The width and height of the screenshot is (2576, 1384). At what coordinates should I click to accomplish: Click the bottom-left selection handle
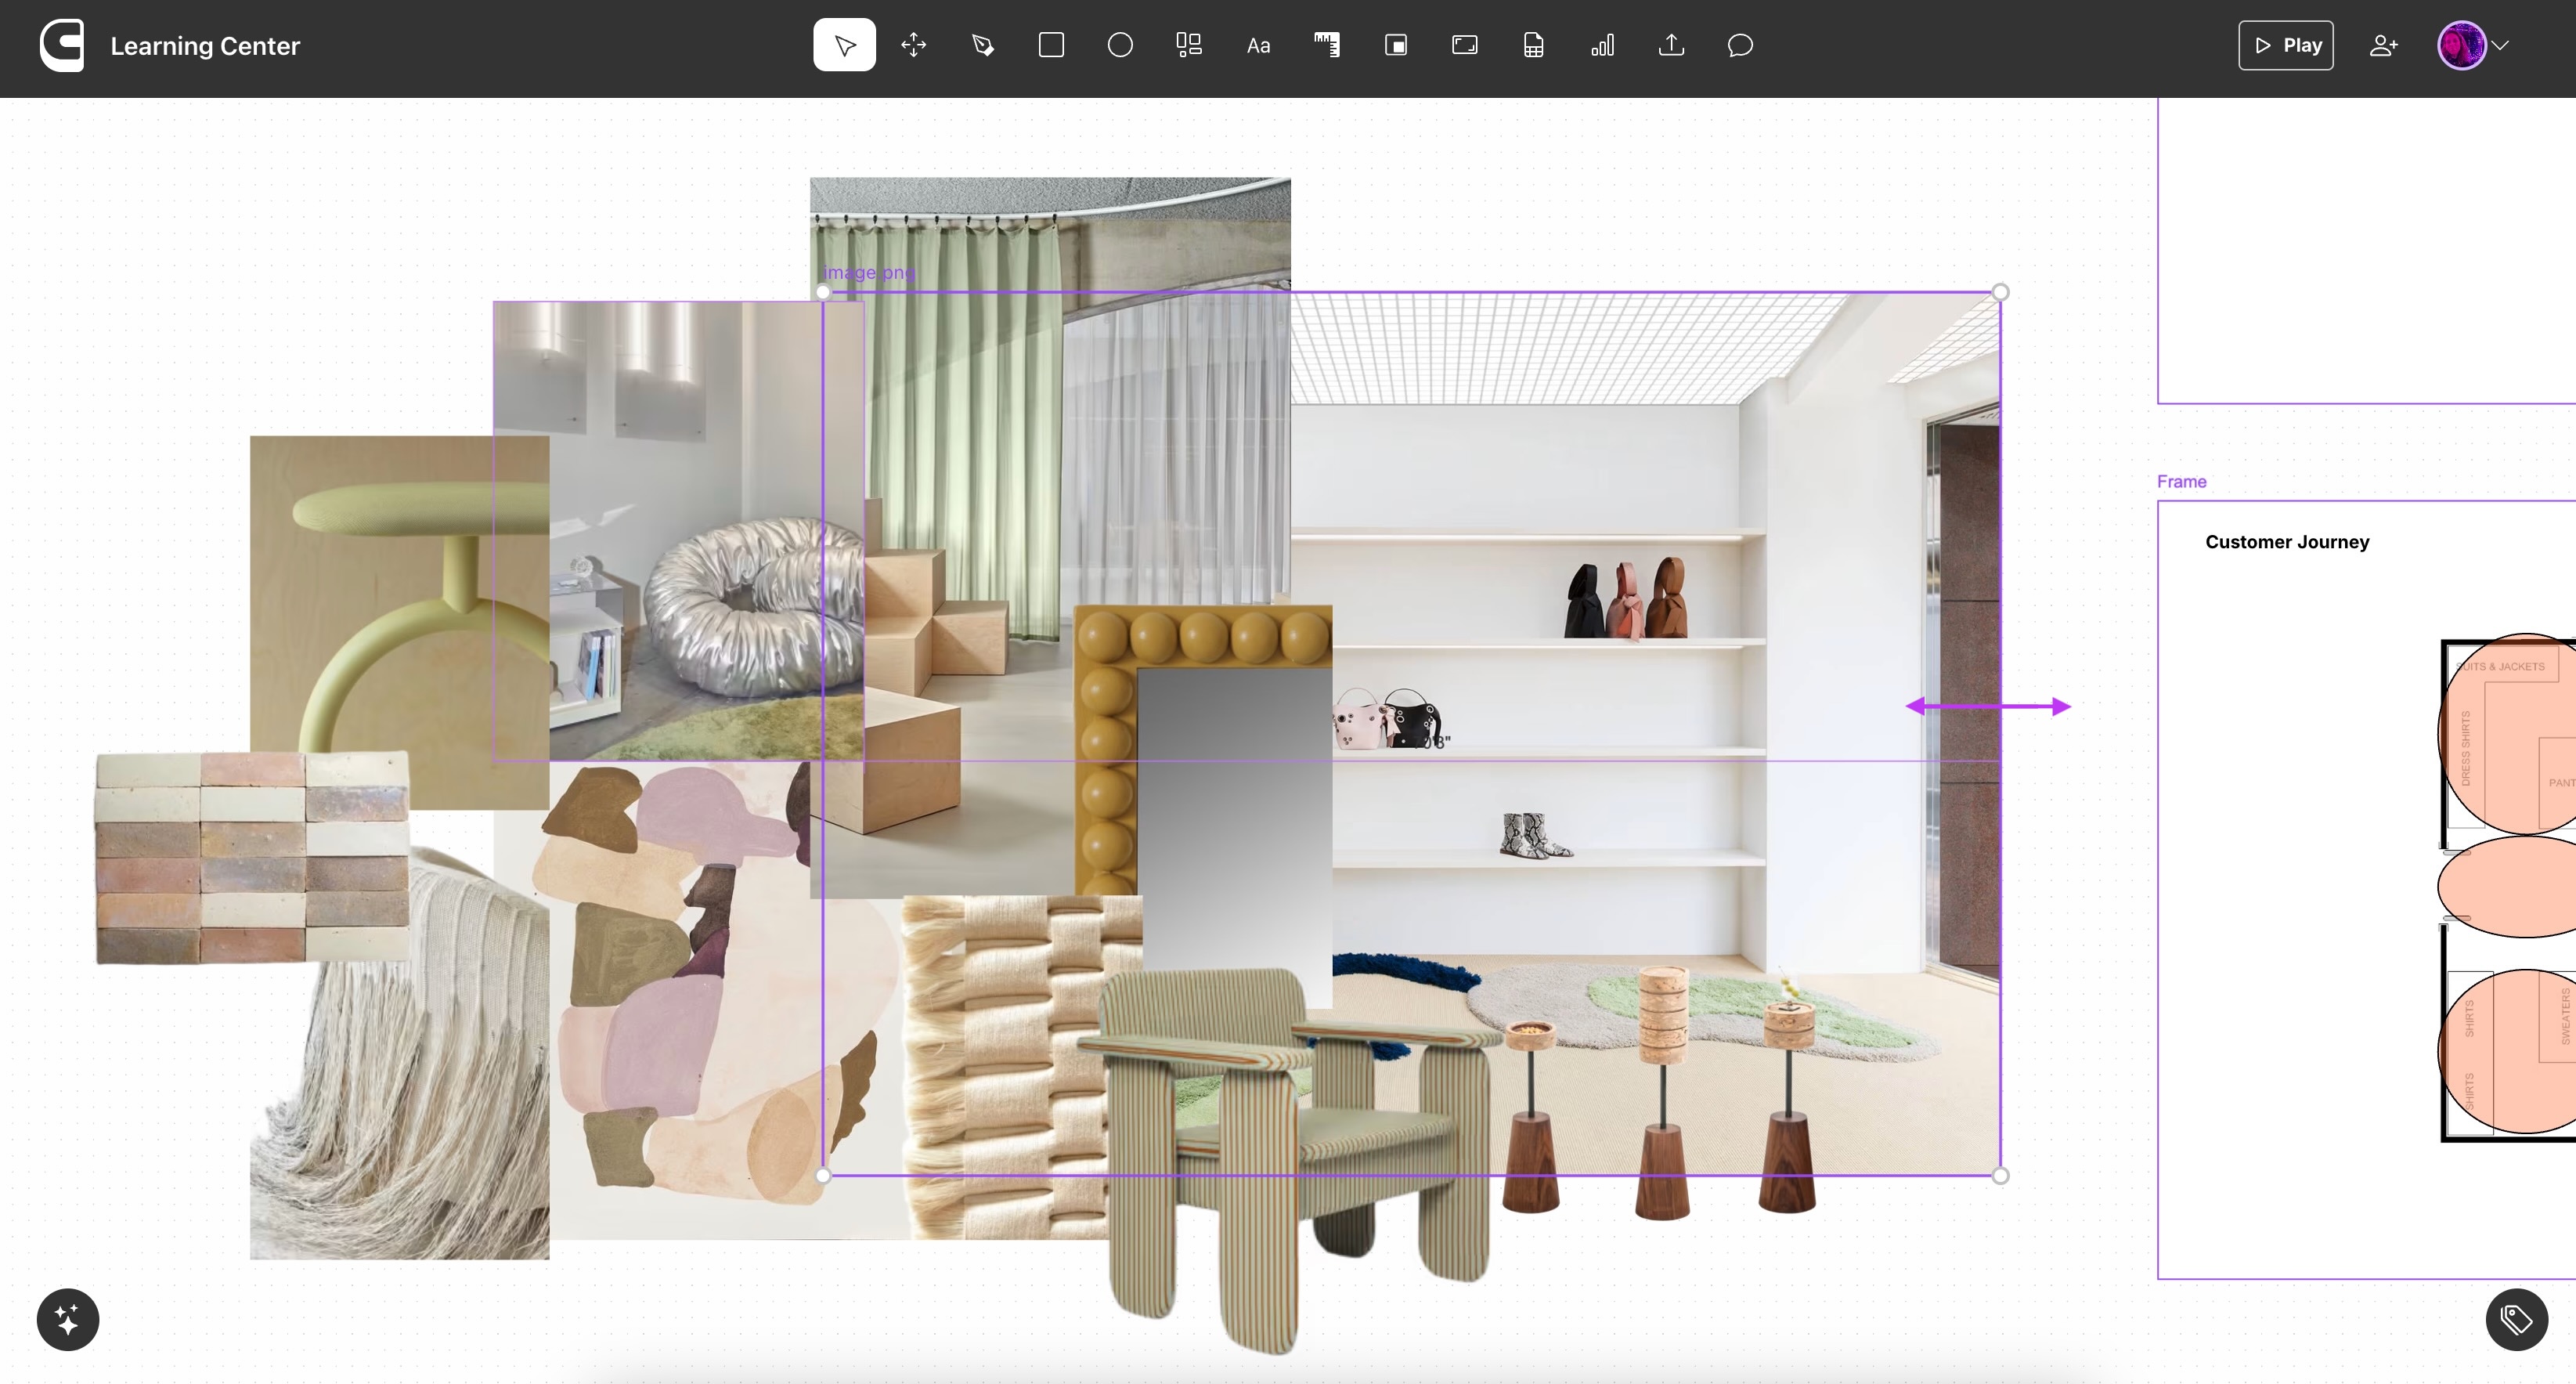tap(823, 1176)
